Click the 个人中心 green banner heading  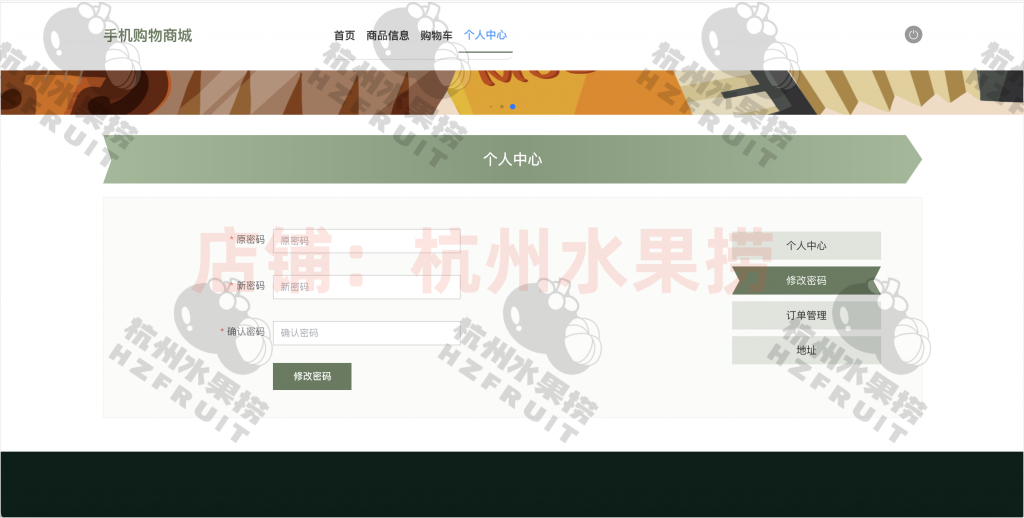pos(512,159)
